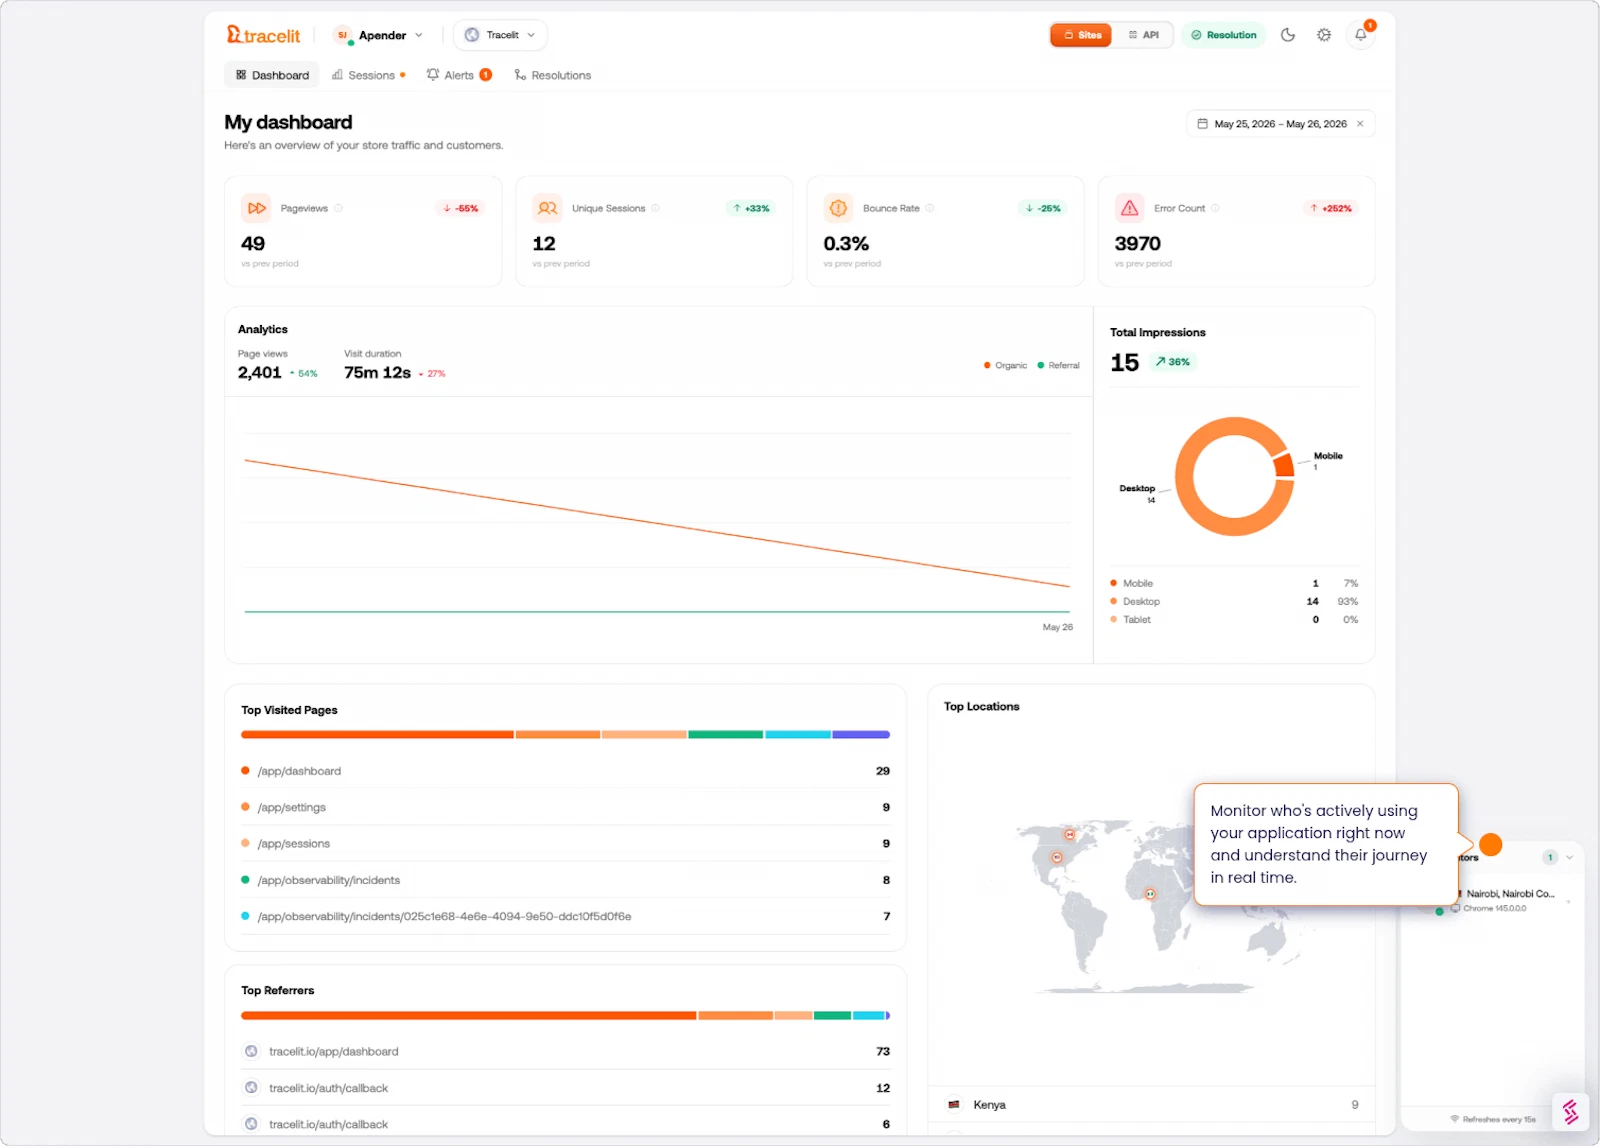Viewport: 1600px width, 1146px height.
Task: Click the Kenya flag icon
Action: click(x=954, y=1105)
